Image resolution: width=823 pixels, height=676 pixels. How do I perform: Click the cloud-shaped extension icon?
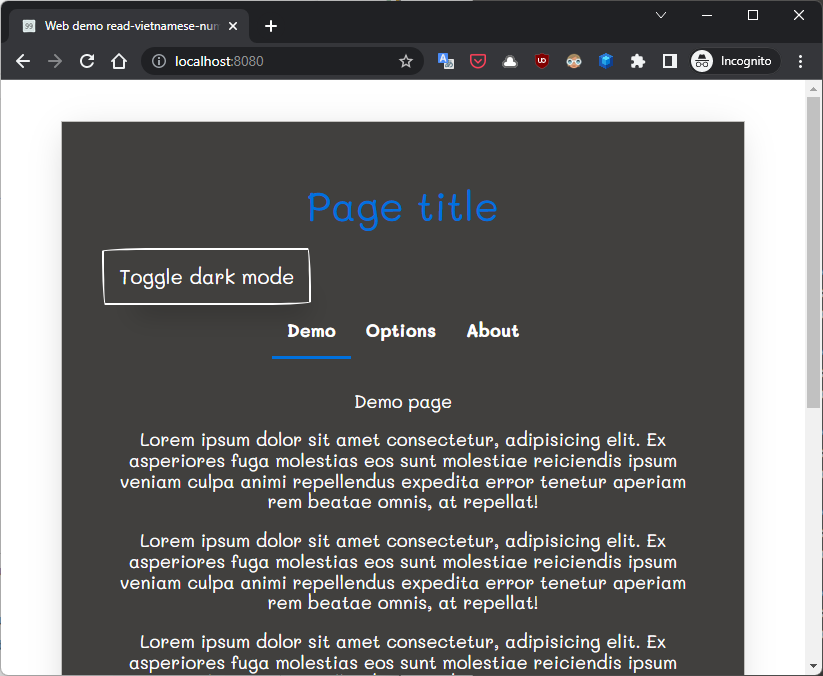point(510,61)
